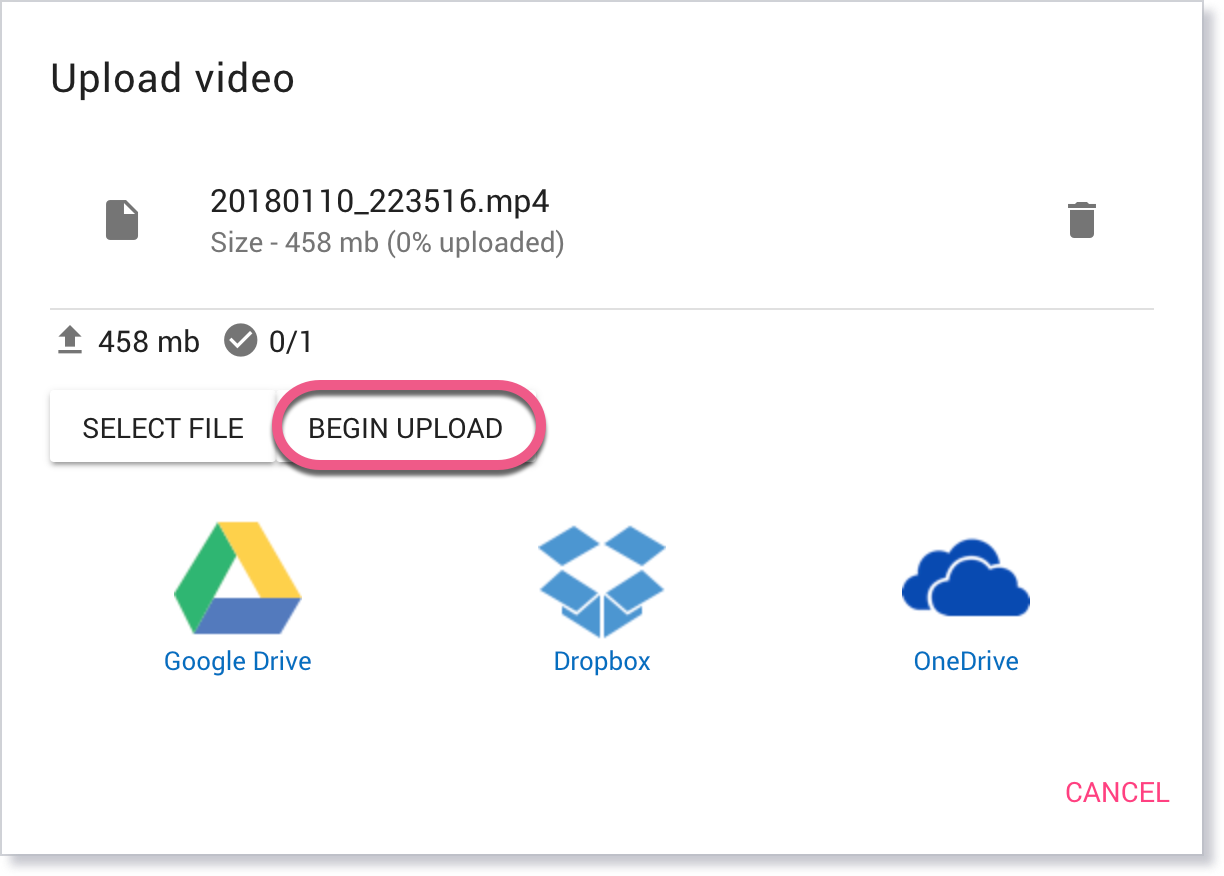
Task: Click the Dropbox box logo
Action: (602, 581)
